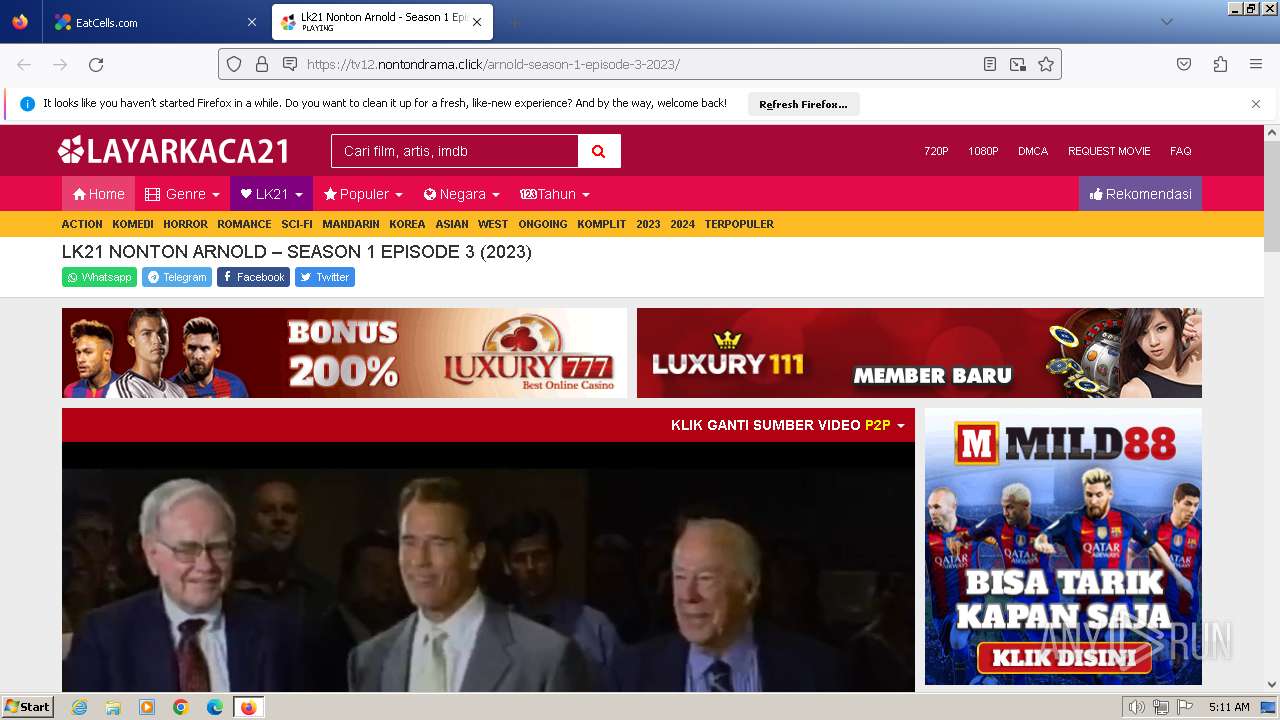Select the ACTION category
Viewport: 1280px width, 720px height.
pyautogui.click(x=82, y=224)
